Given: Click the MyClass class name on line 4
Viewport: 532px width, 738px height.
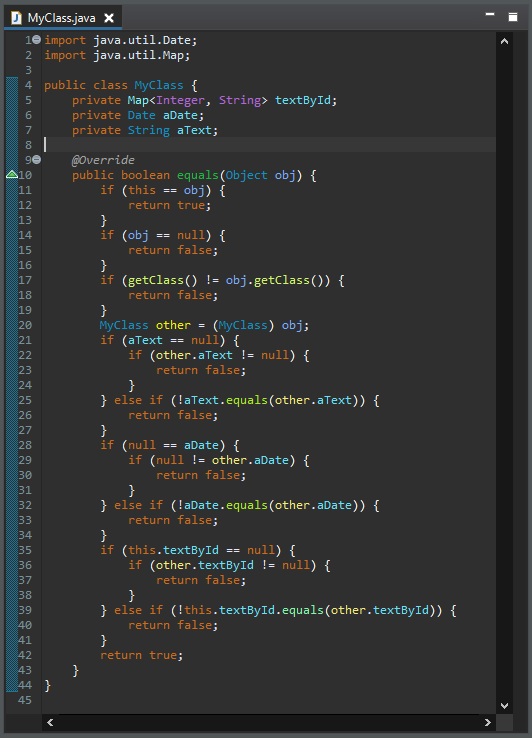Looking at the screenshot, I should click(x=159, y=85).
